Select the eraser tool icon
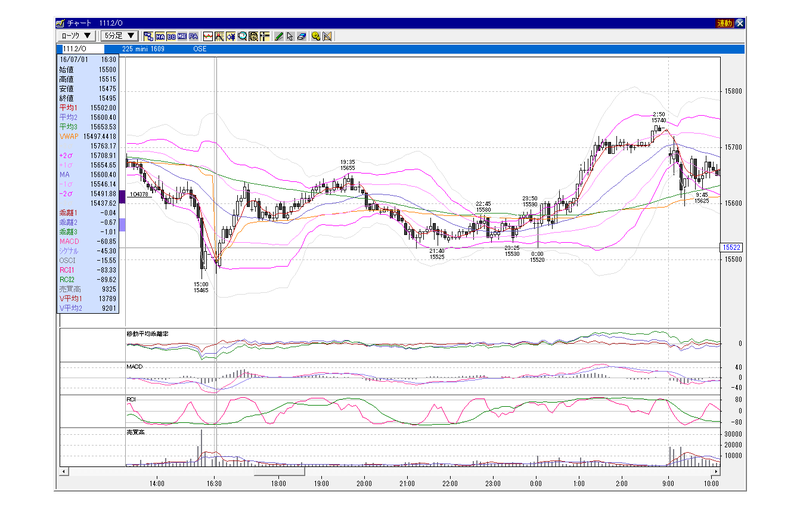This screenshot has width=800, height=507. 302,36
